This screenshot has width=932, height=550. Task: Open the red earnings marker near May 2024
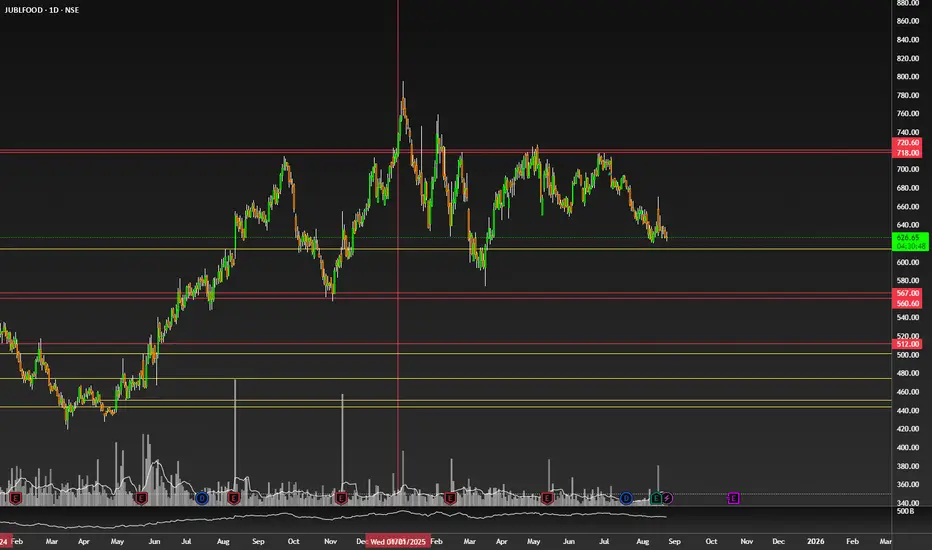click(x=141, y=498)
